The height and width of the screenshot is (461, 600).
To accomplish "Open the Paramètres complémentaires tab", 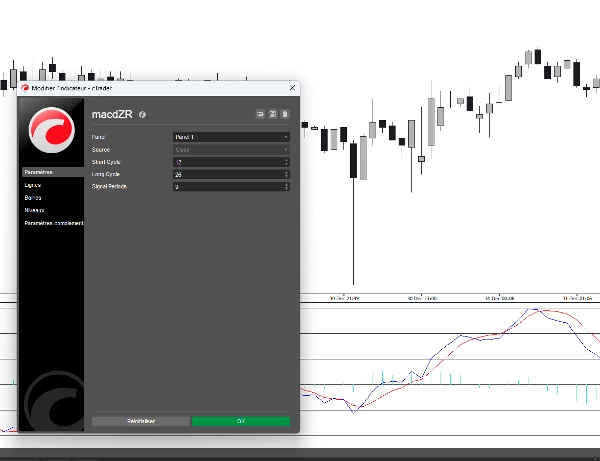I will 53,224.
